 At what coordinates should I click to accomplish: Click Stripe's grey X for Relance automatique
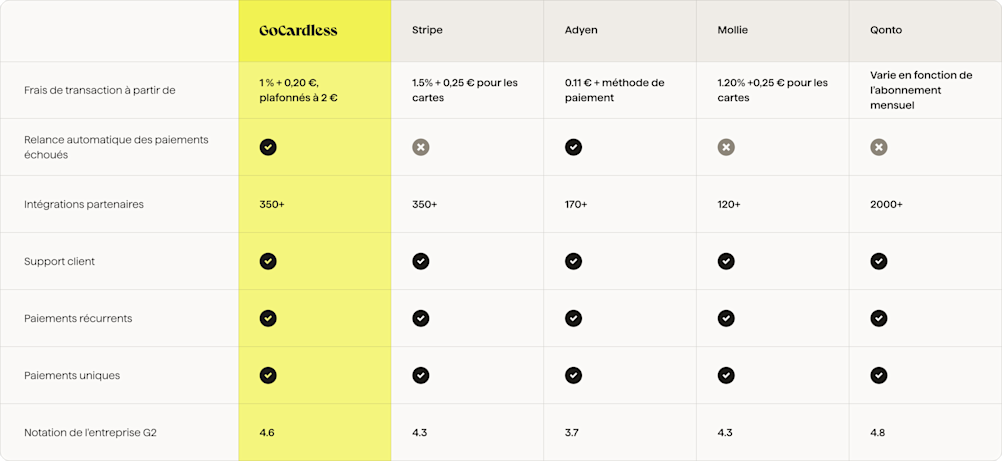(421, 147)
